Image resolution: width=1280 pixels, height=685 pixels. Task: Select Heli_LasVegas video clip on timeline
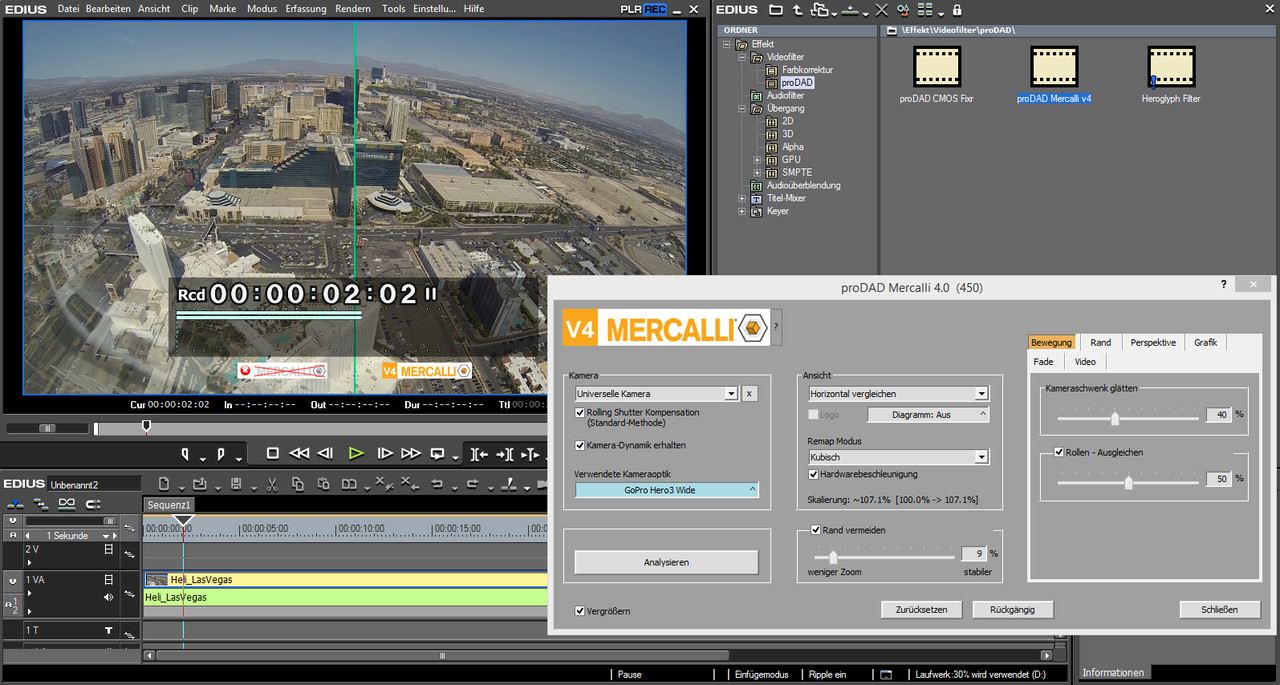pyautogui.click(x=346, y=579)
